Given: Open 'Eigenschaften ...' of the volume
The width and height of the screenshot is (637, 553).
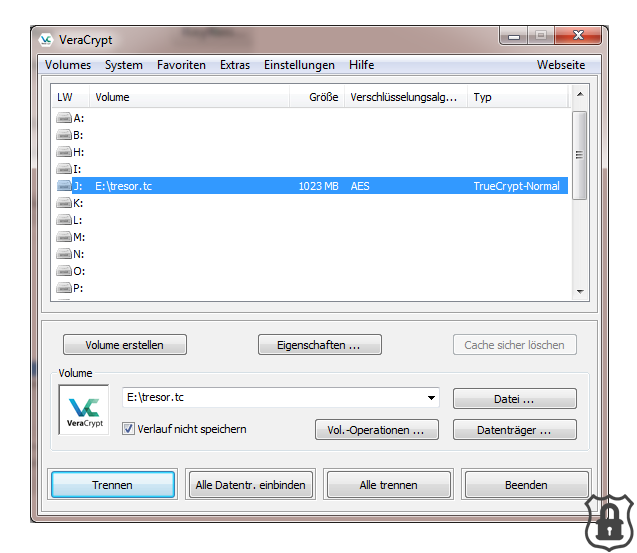Looking at the screenshot, I should pos(320,345).
